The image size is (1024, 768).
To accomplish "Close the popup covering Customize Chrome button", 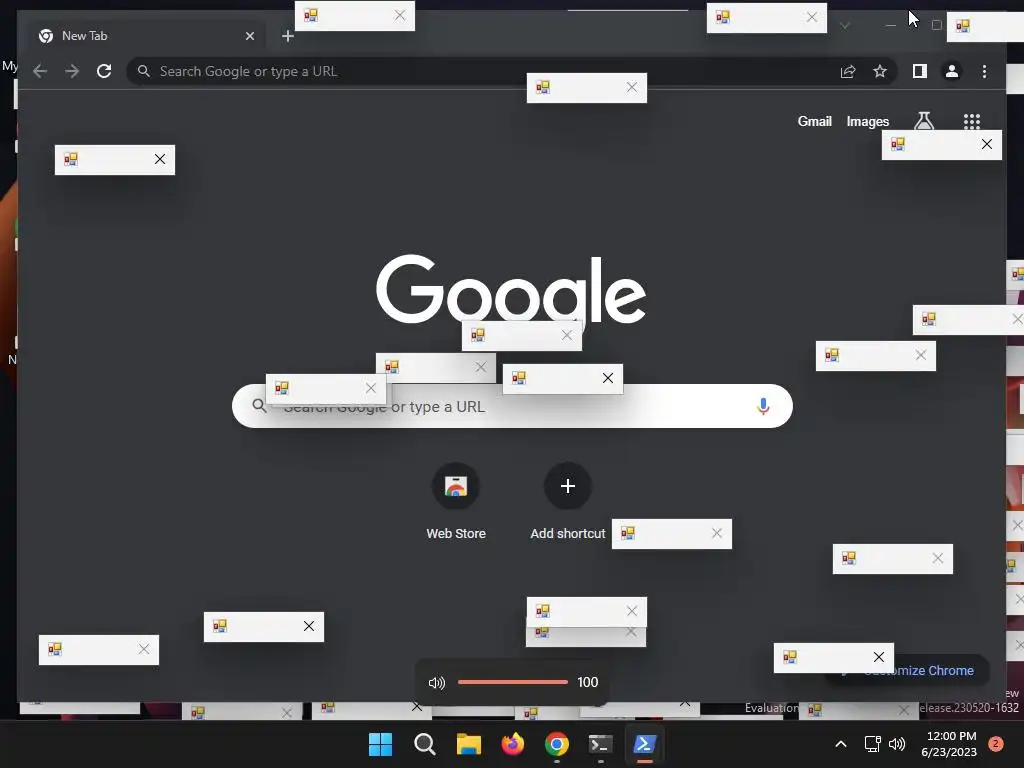I will 878,657.
